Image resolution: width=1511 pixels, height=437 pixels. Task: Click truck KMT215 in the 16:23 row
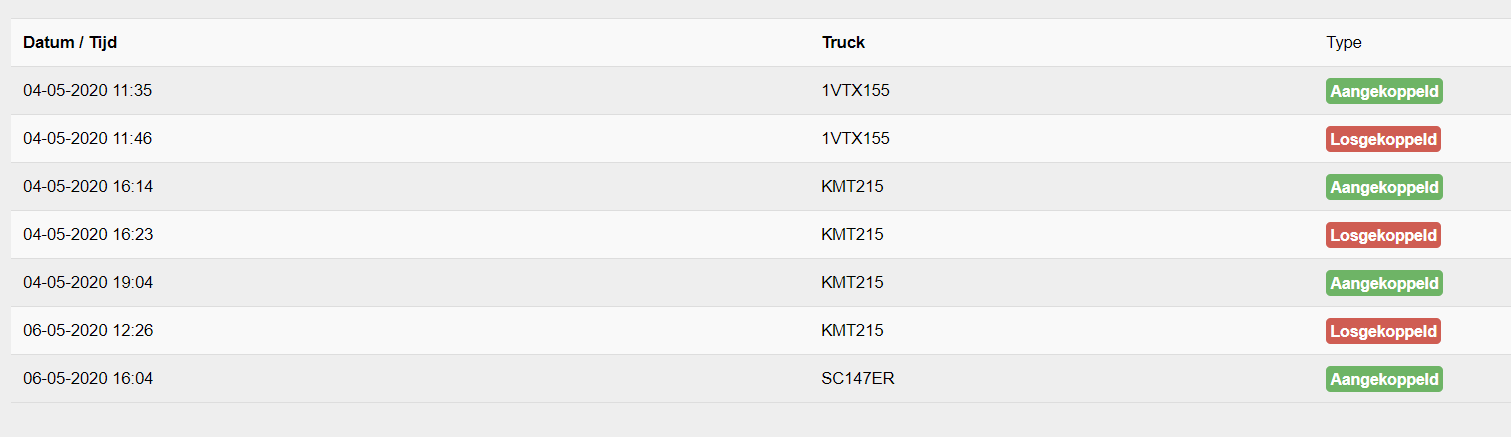pyautogui.click(x=852, y=235)
